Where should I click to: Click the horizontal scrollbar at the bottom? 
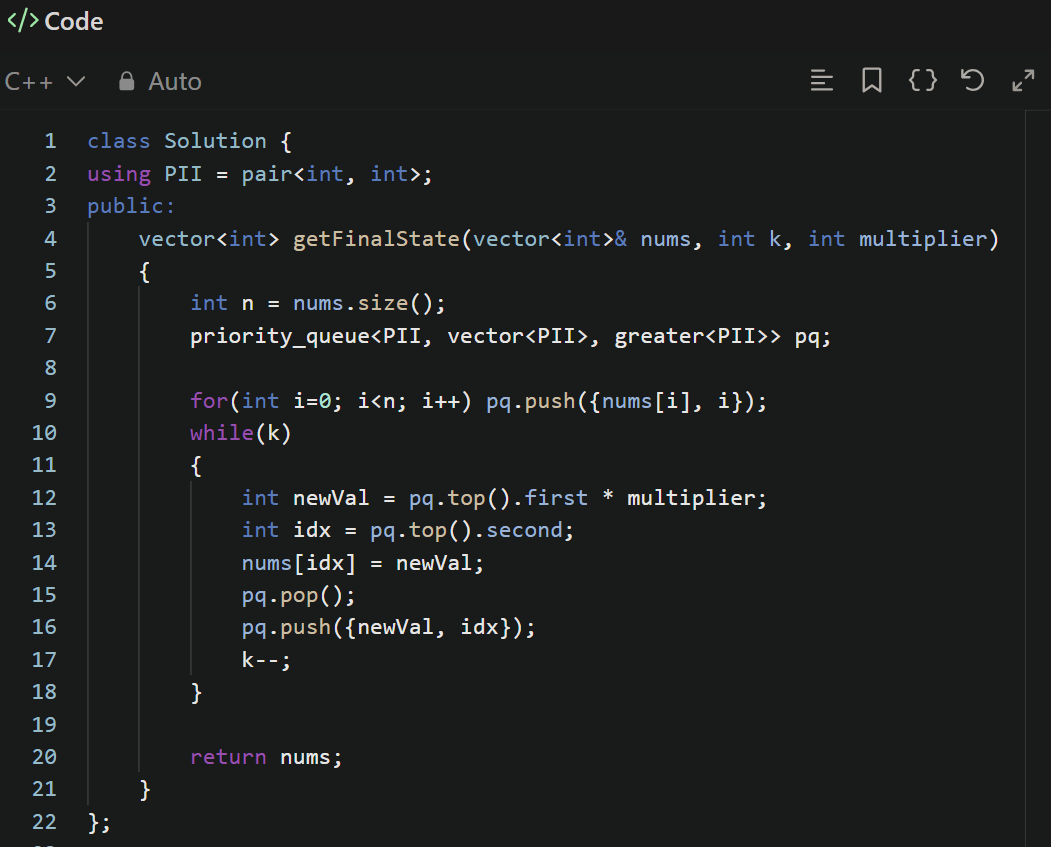click(400, 844)
